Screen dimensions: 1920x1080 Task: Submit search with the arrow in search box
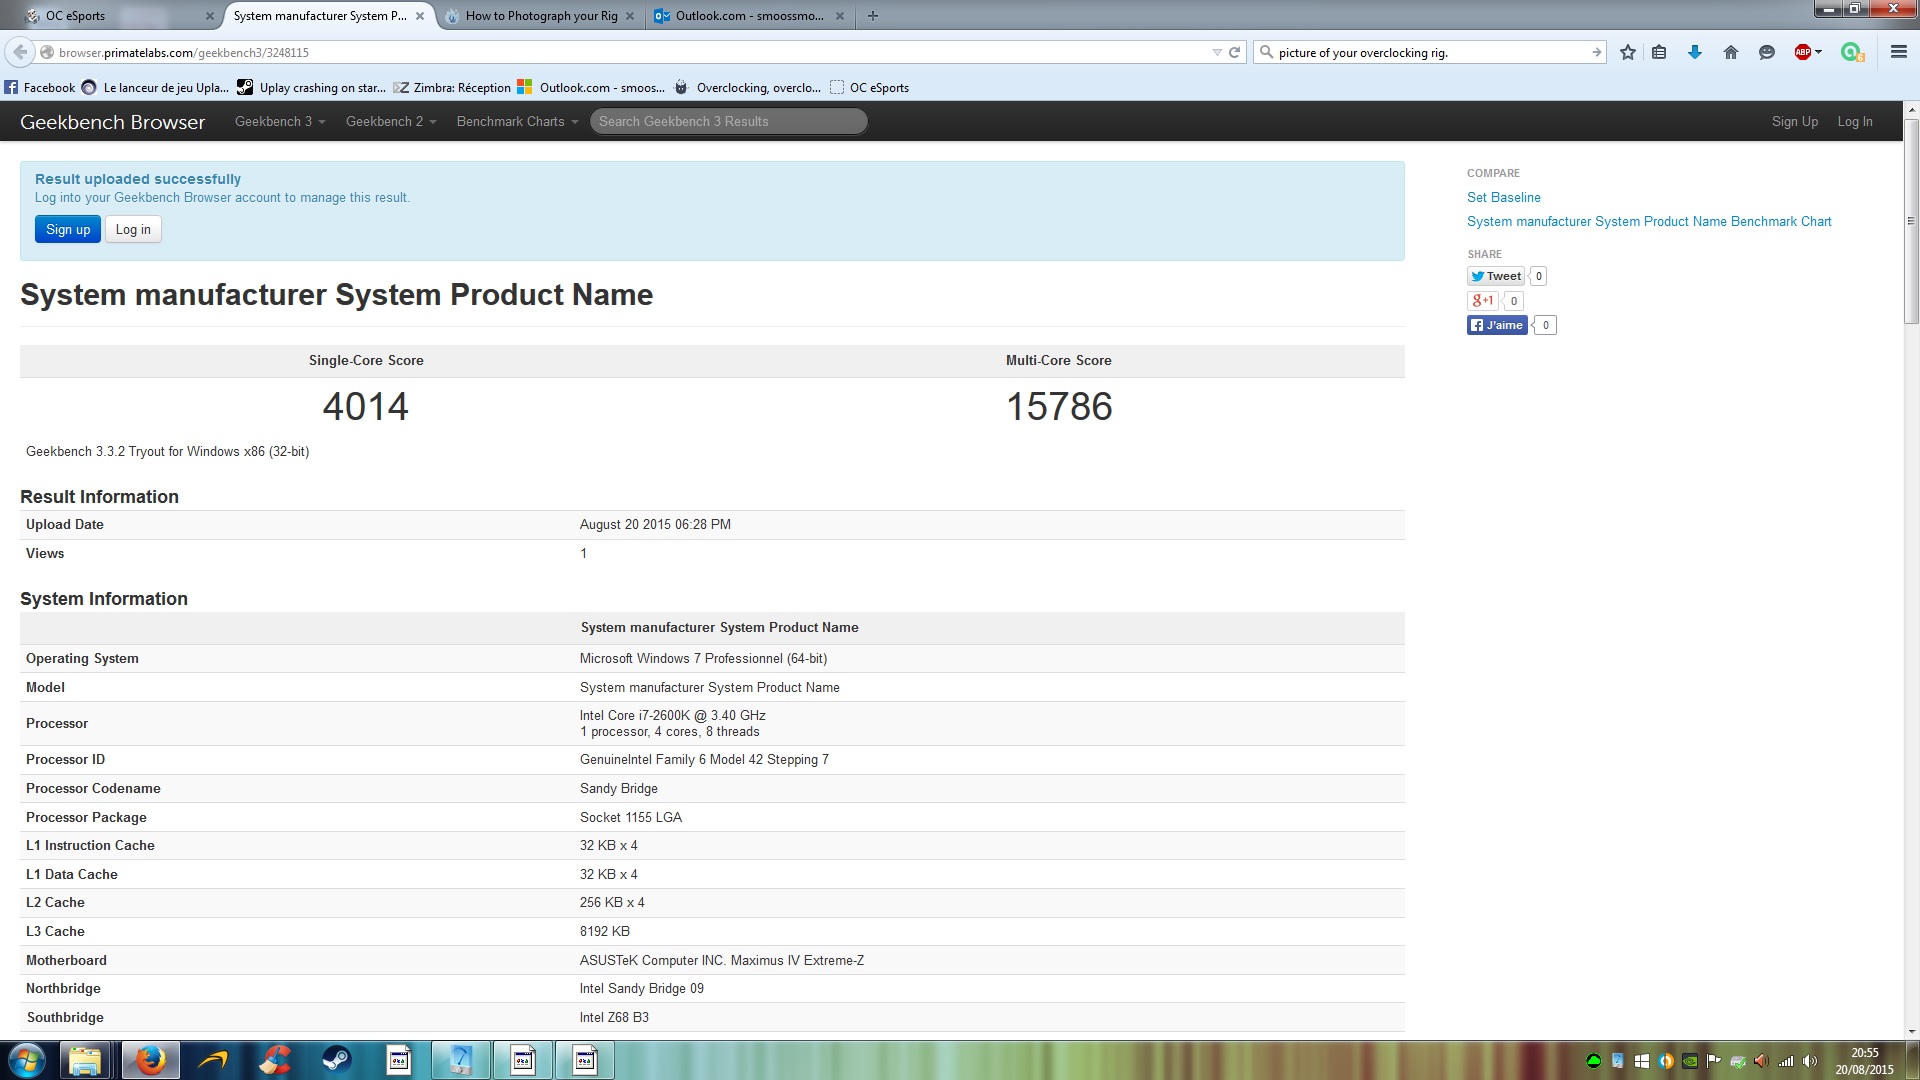click(x=1596, y=52)
